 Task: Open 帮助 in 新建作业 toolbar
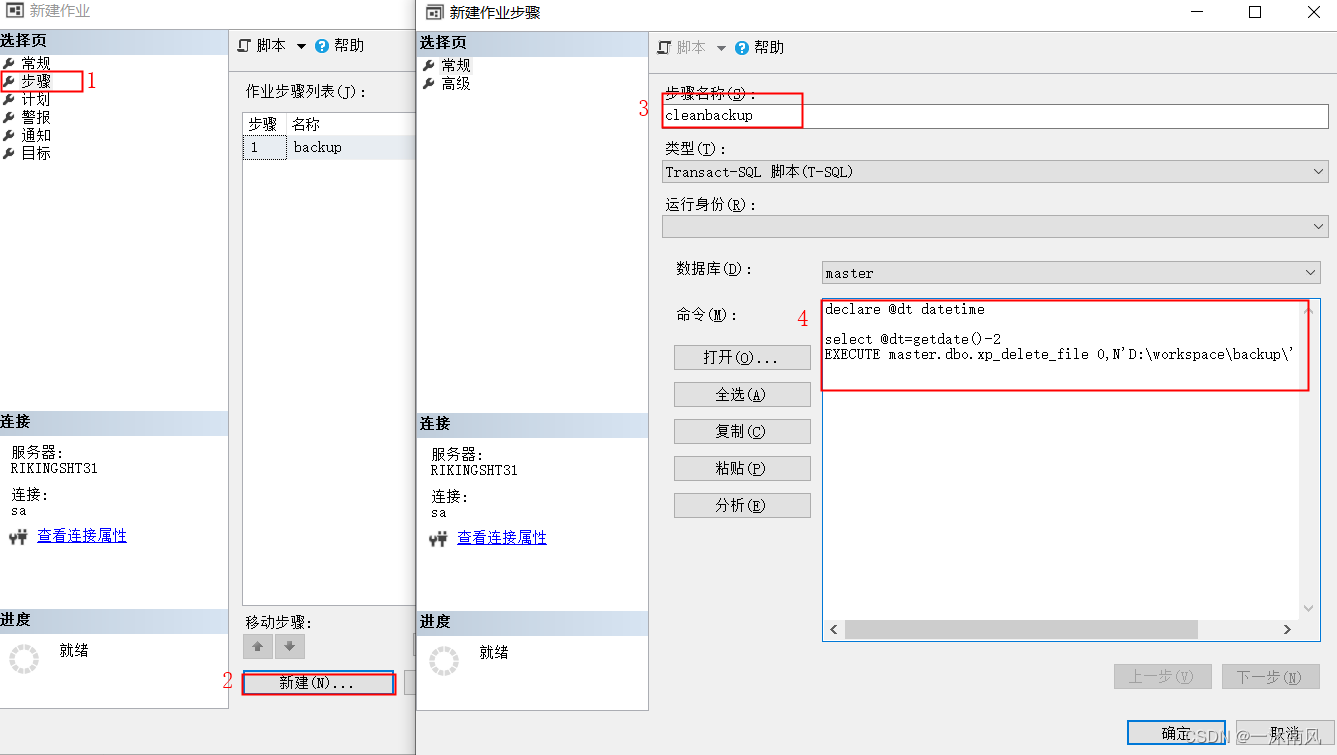tap(349, 45)
